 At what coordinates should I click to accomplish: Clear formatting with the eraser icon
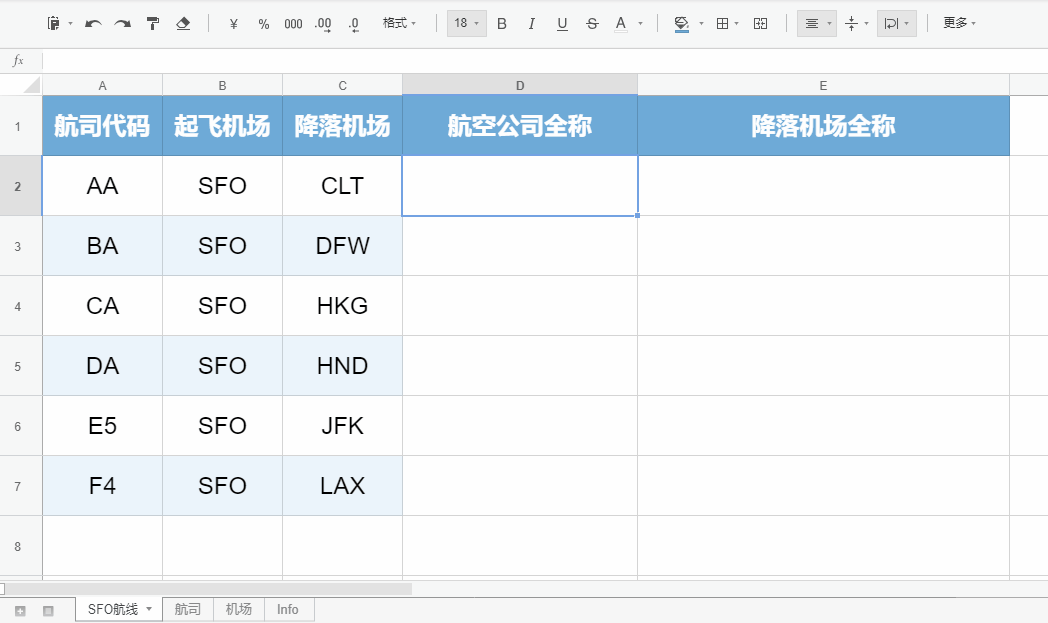pyautogui.click(x=183, y=22)
